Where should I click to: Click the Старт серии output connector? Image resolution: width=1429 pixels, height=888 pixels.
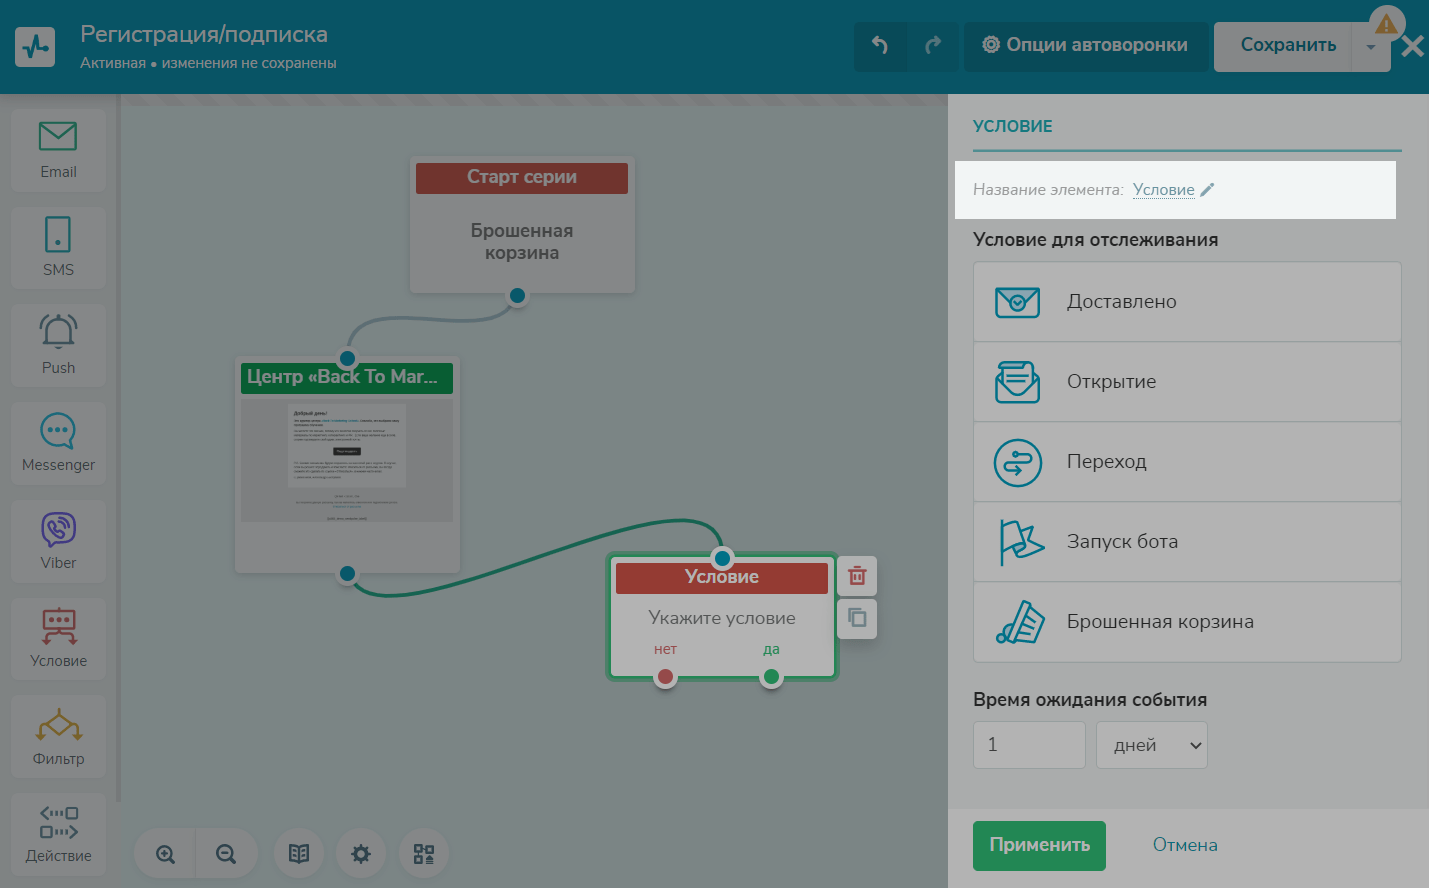pos(517,295)
